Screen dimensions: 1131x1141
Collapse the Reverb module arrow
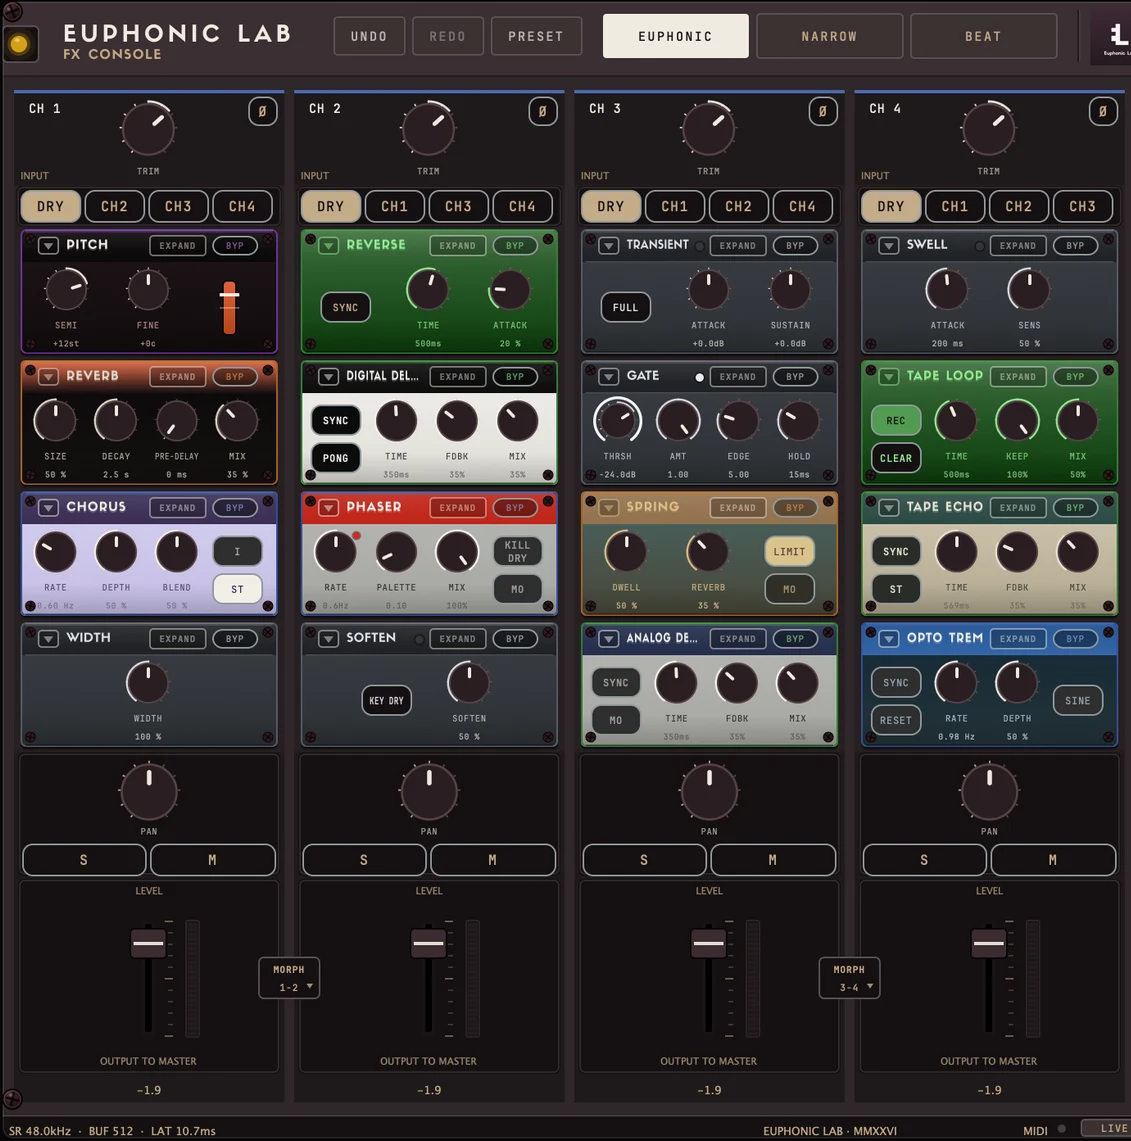point(48,377)
